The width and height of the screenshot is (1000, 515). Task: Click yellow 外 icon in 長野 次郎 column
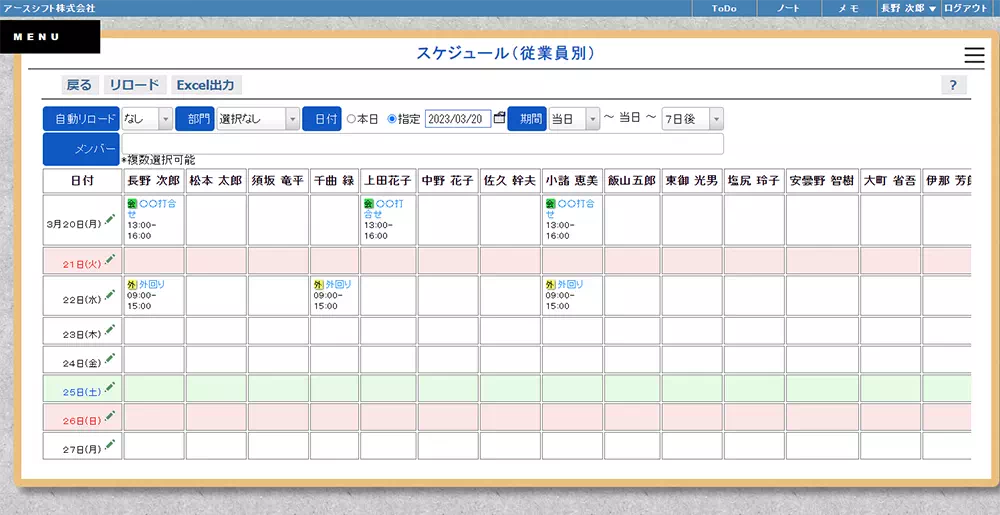coord(132,284)
